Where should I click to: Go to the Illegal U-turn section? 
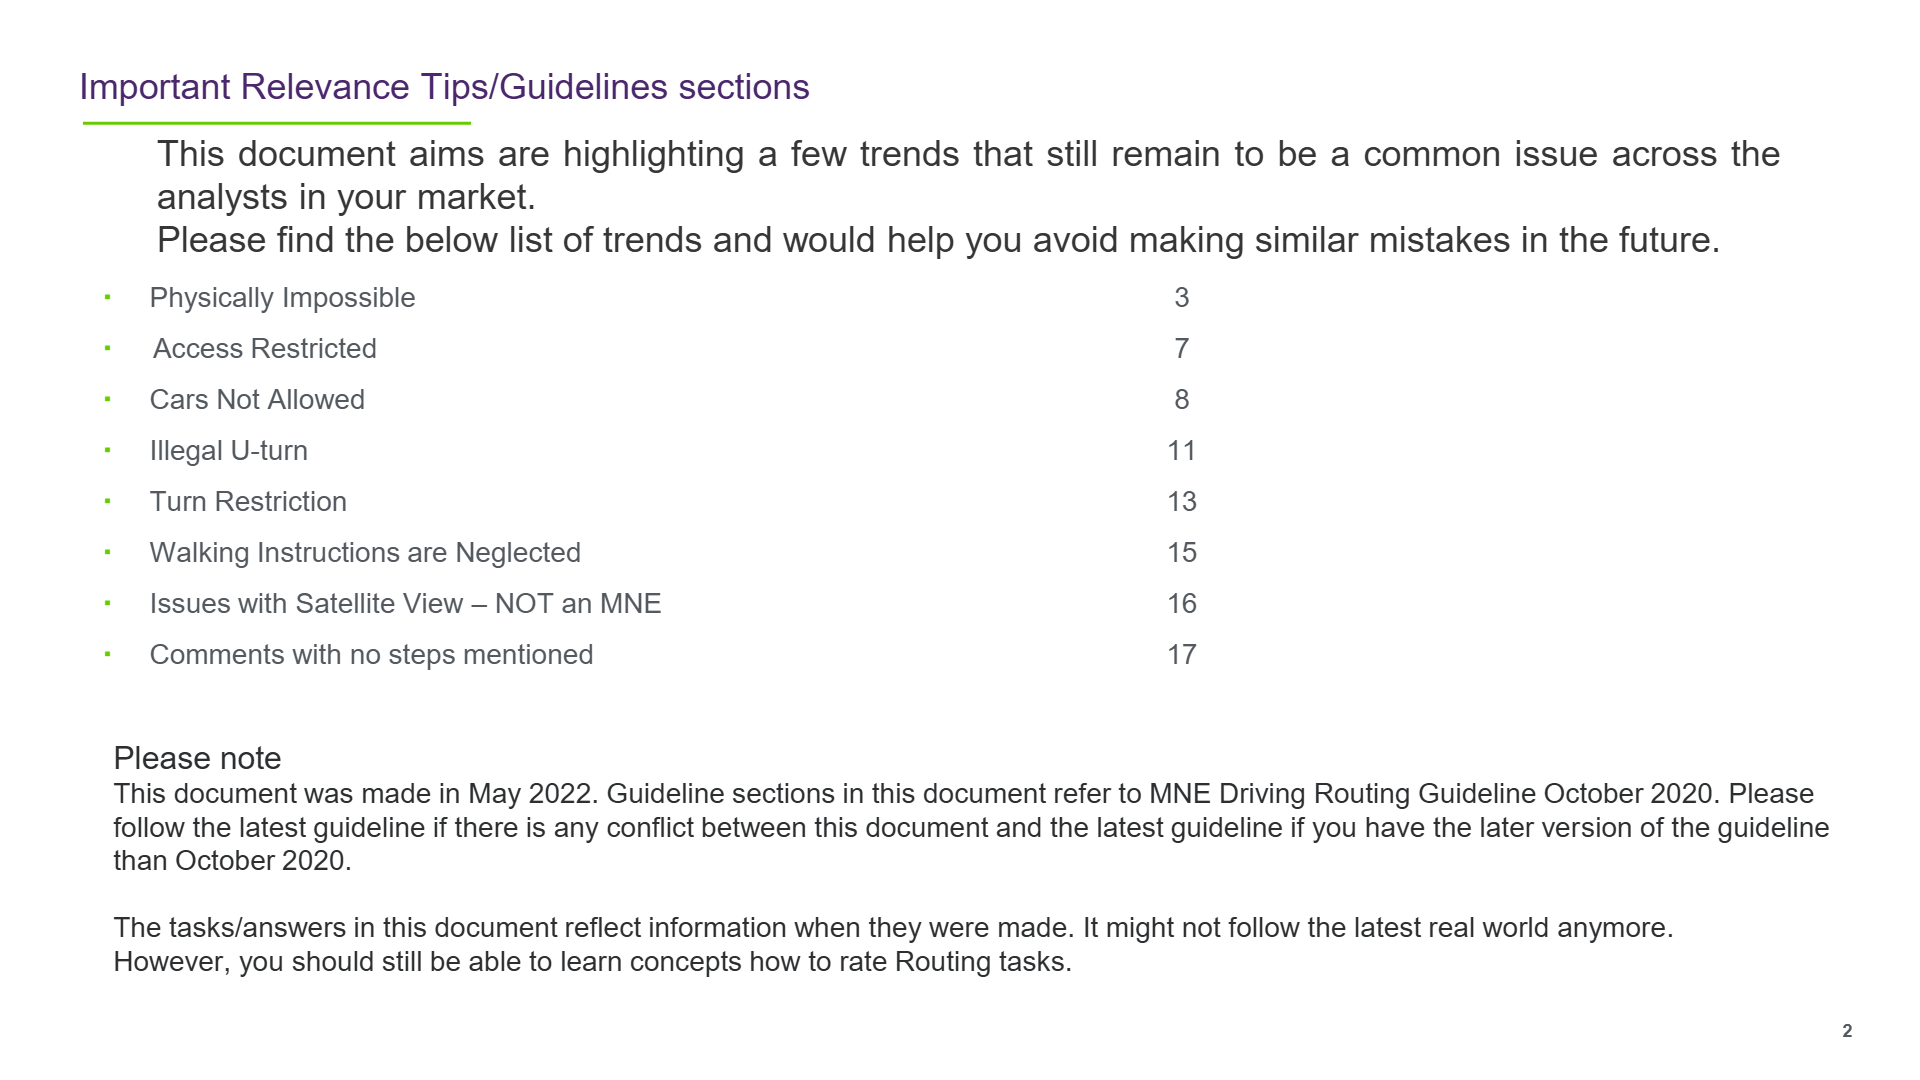click(x=229, y=451)
